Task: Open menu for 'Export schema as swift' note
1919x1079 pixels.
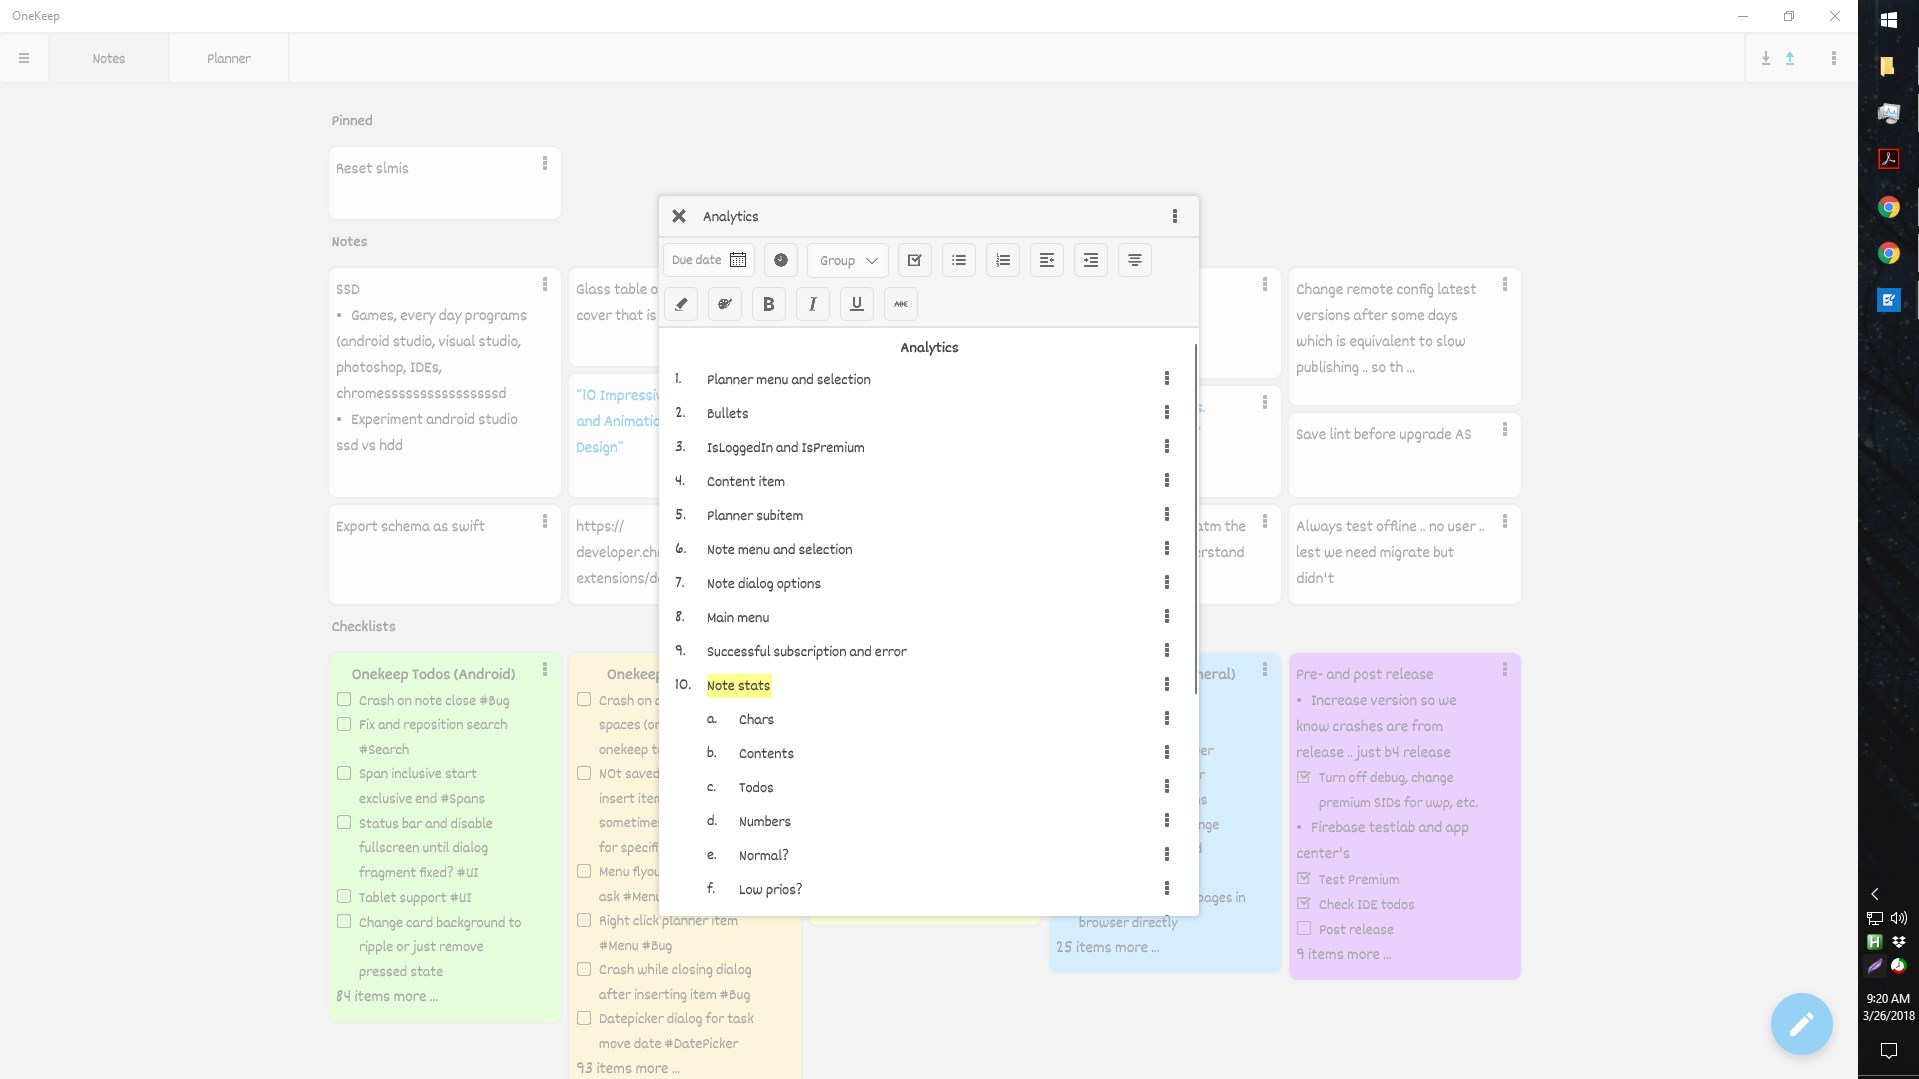Action: tap(545, 521)
